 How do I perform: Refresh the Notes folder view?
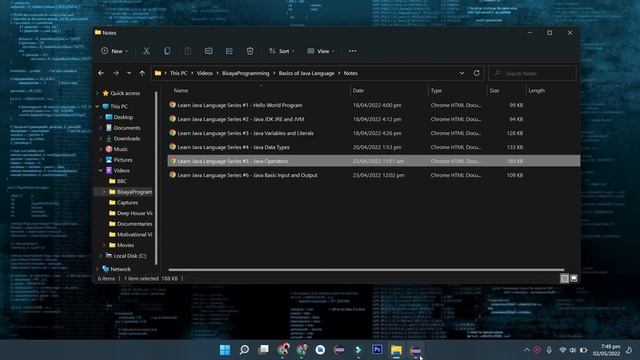tap(476, 73)
